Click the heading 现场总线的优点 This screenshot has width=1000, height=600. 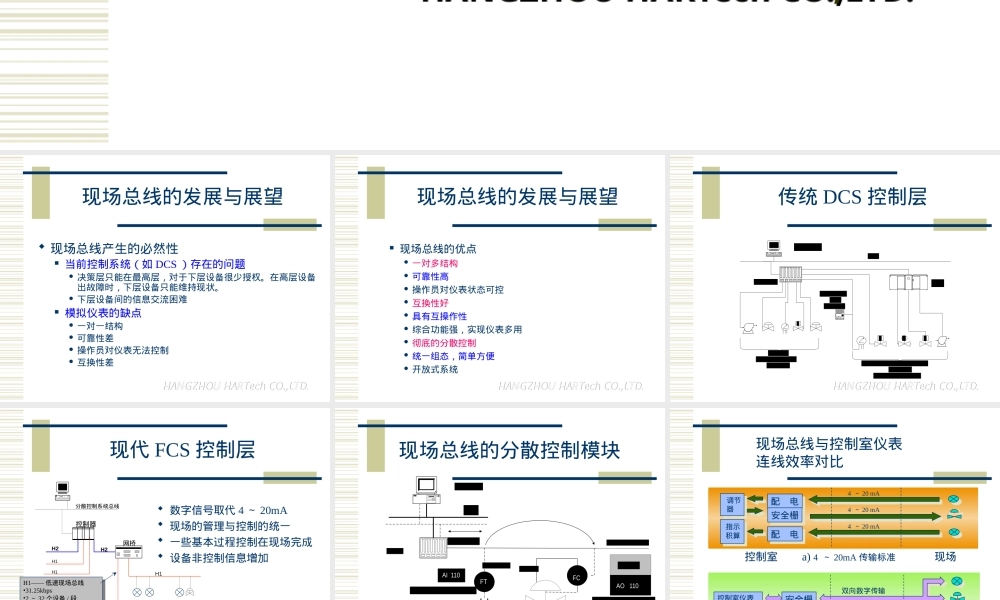438,249
